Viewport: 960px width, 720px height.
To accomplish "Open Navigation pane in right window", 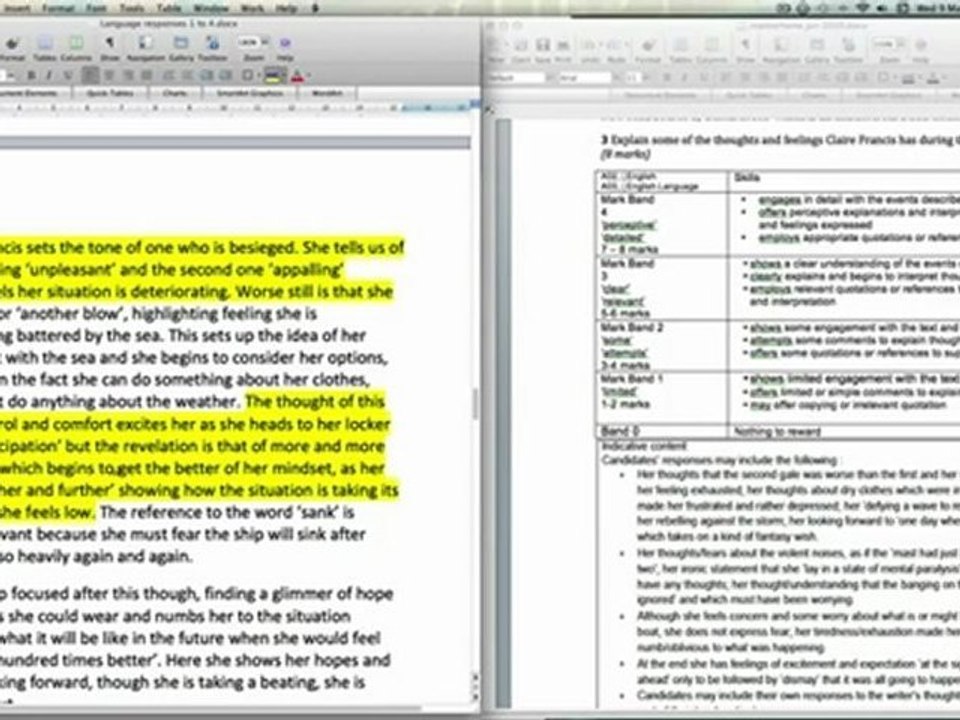I will (779, 45).
